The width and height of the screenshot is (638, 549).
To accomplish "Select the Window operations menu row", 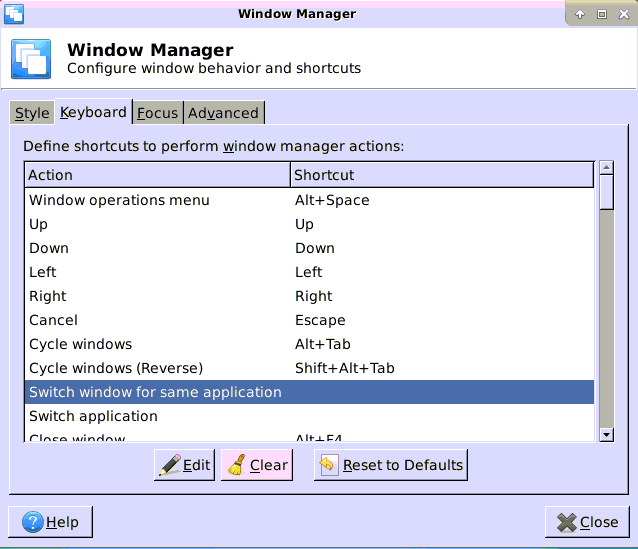I will 309,200.
